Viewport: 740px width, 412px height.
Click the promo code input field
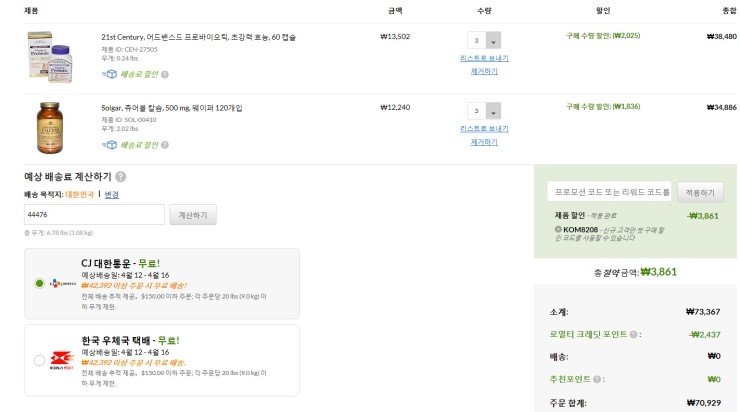pyautogui.click(x=609, y=192)
